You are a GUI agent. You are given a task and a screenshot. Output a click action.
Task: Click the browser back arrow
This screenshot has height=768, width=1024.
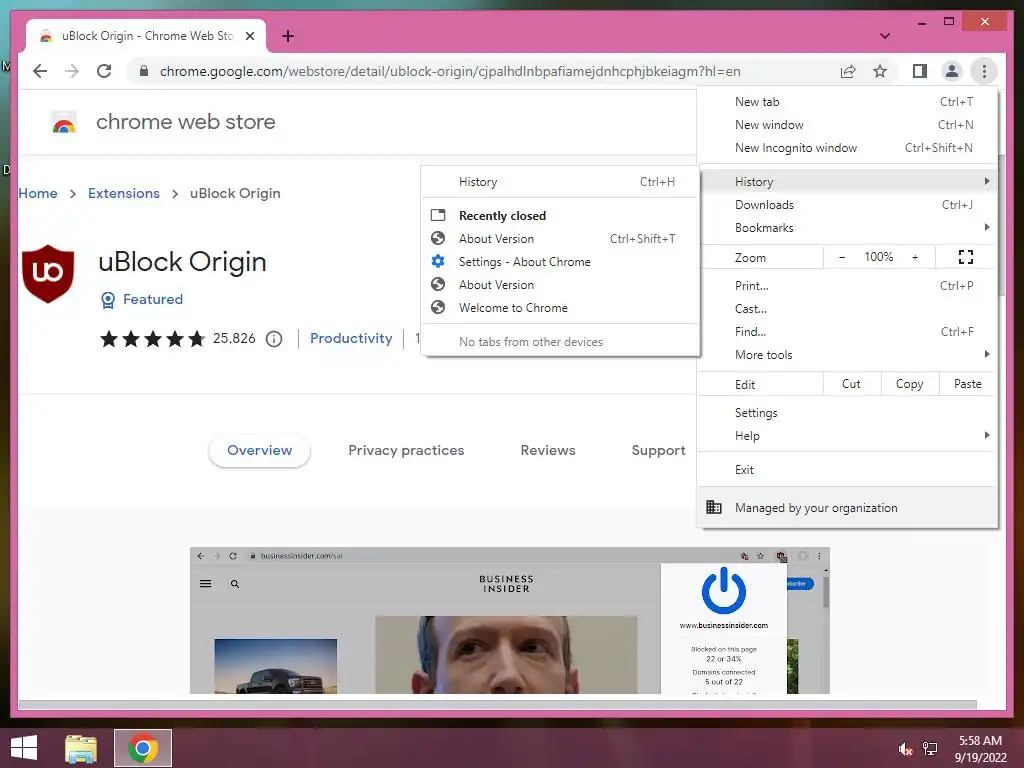pos(40,71)
